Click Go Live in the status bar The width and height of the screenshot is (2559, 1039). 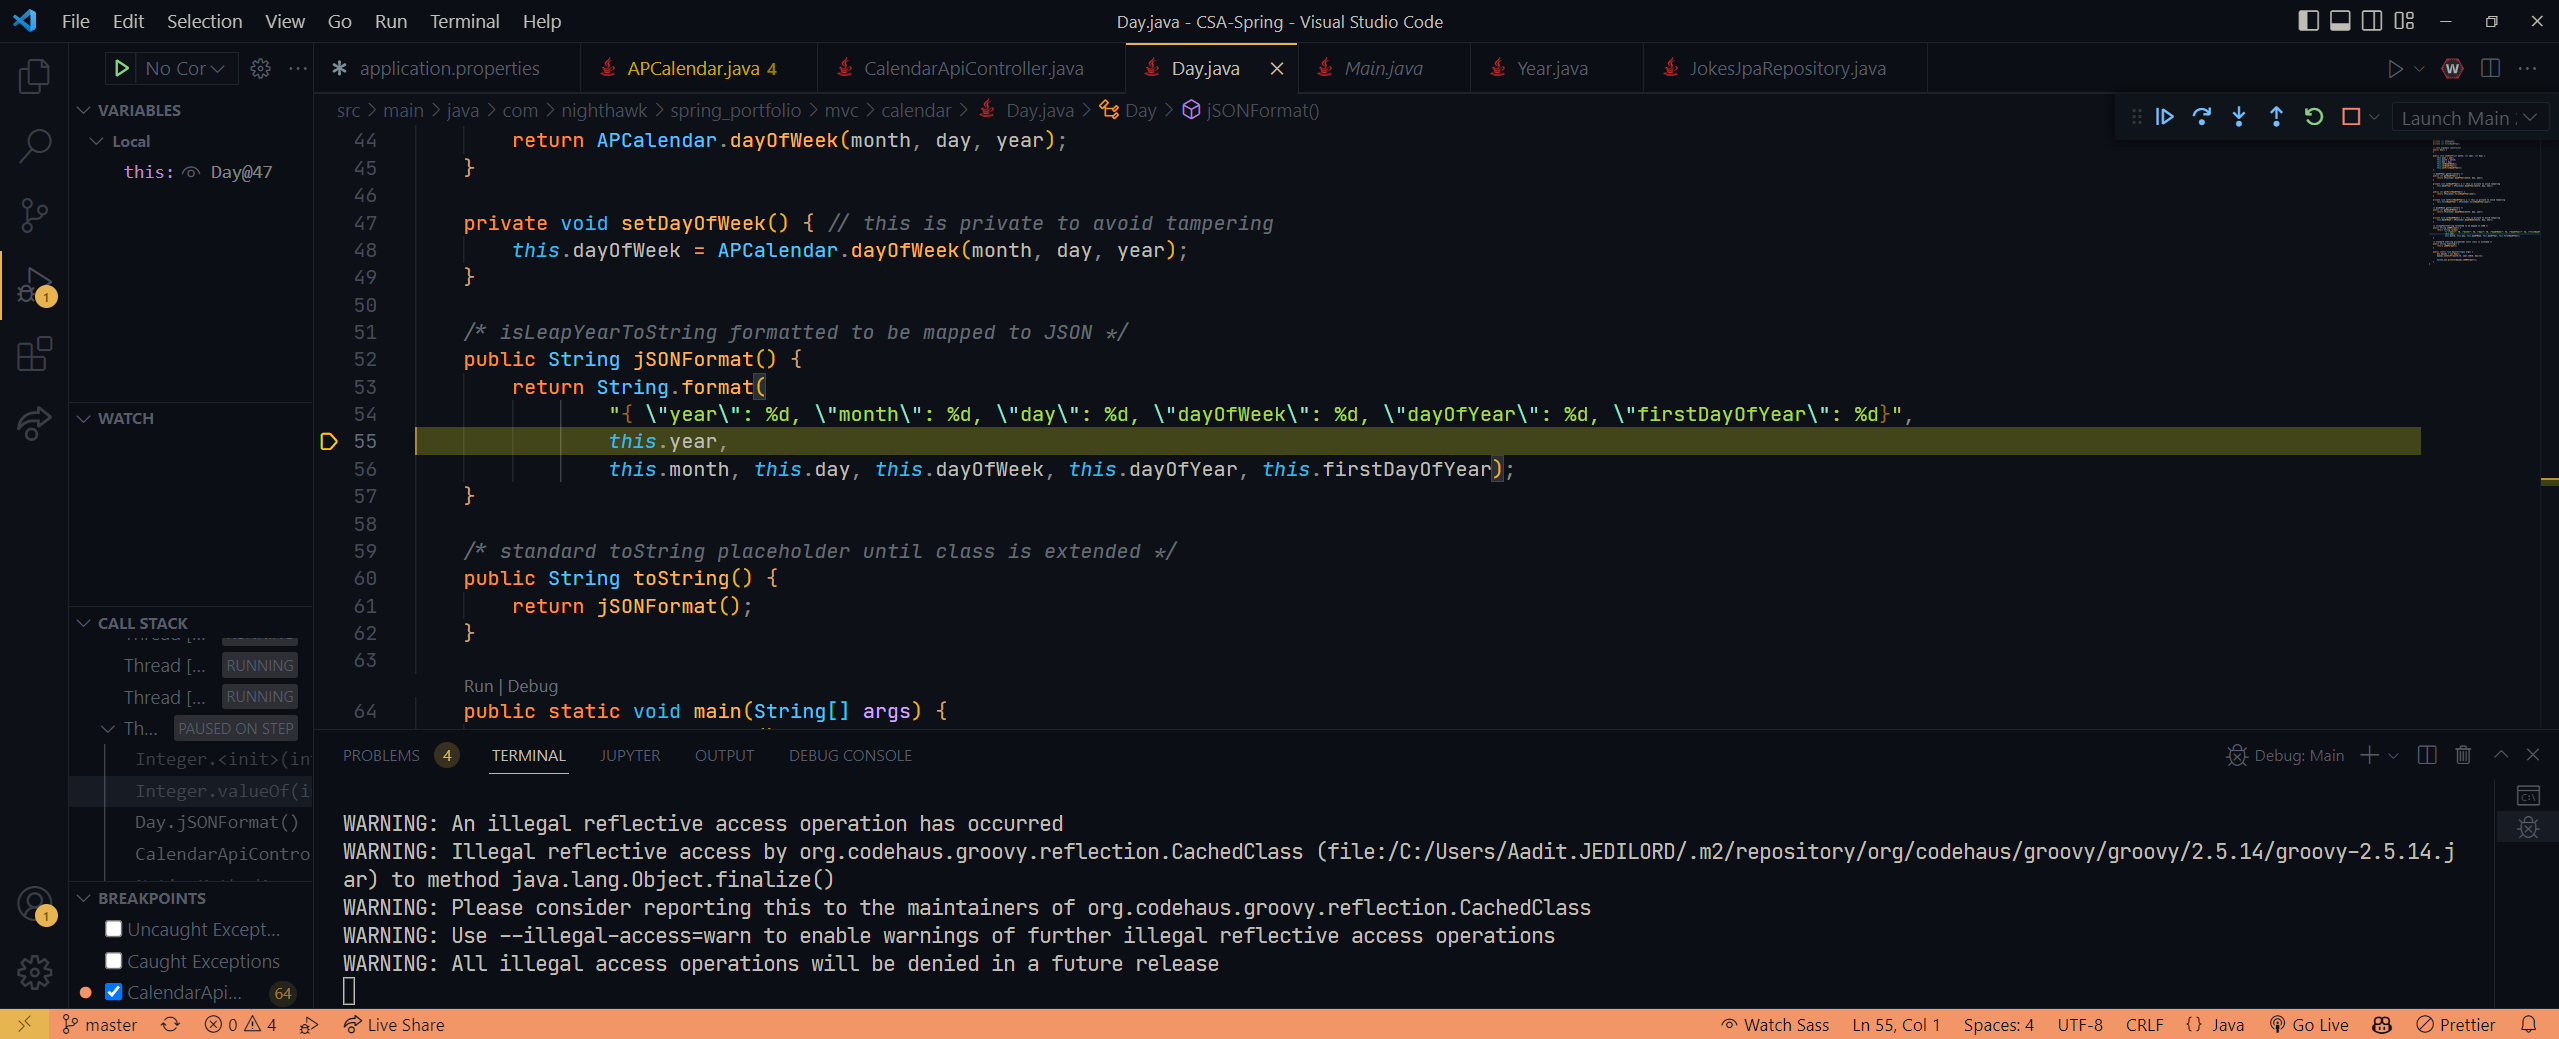[x=2309, y=1024]
